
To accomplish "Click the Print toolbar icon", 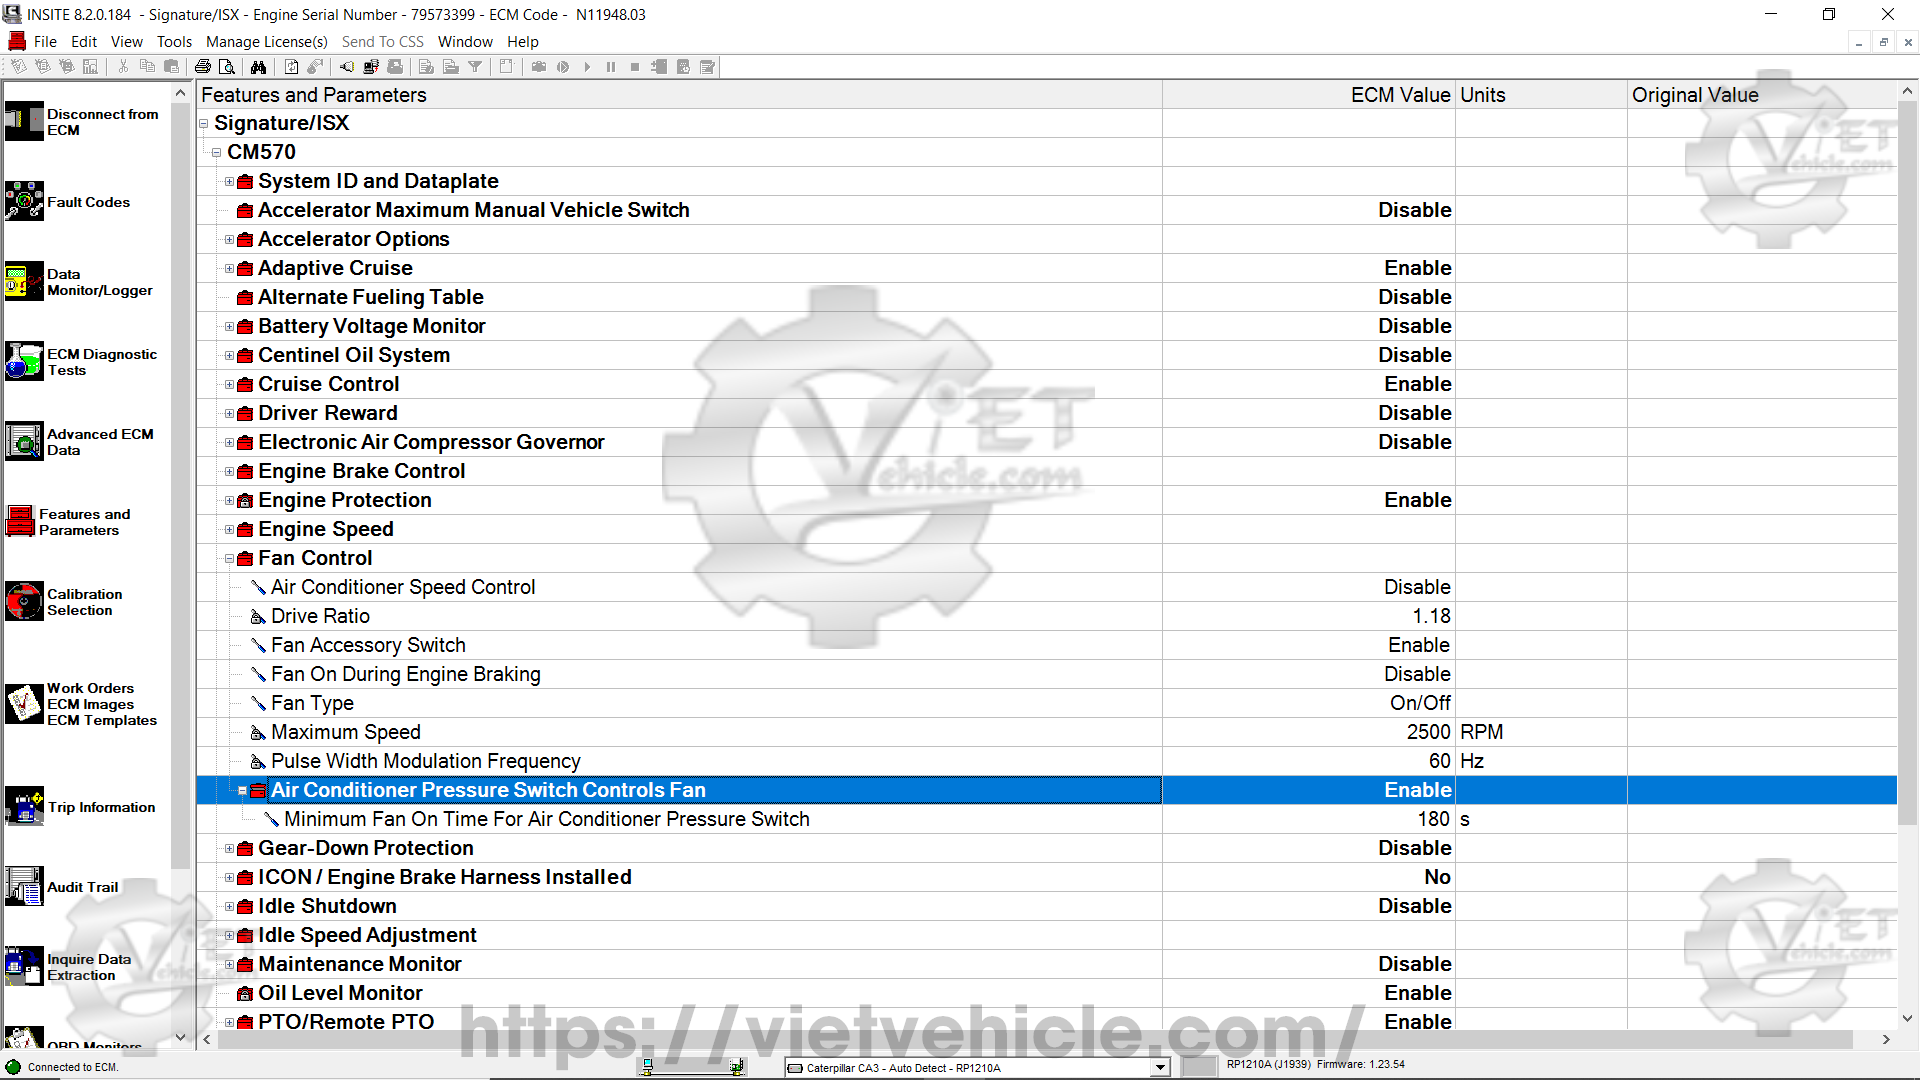I will 203,67.
